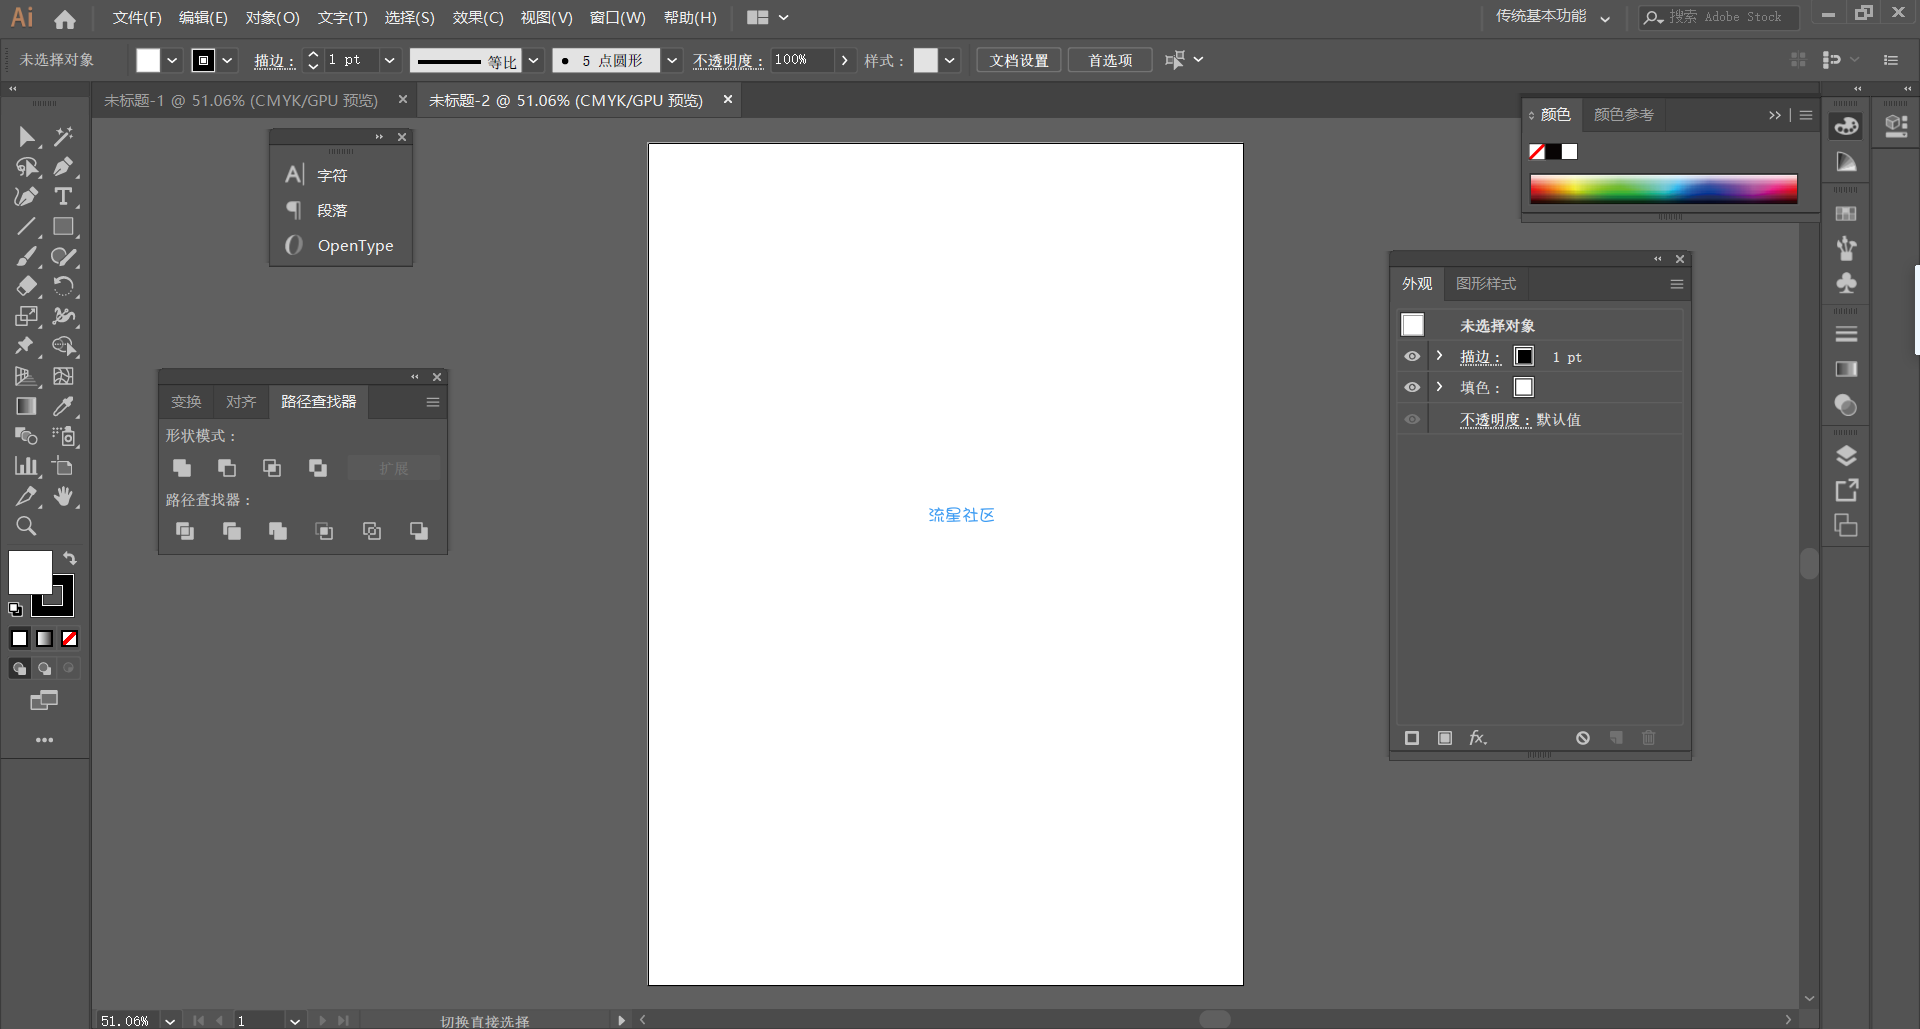This screenshot has height=1029, width=1920.
Task: Enable Draw Normal mode
Action: [x=19, y=668]
